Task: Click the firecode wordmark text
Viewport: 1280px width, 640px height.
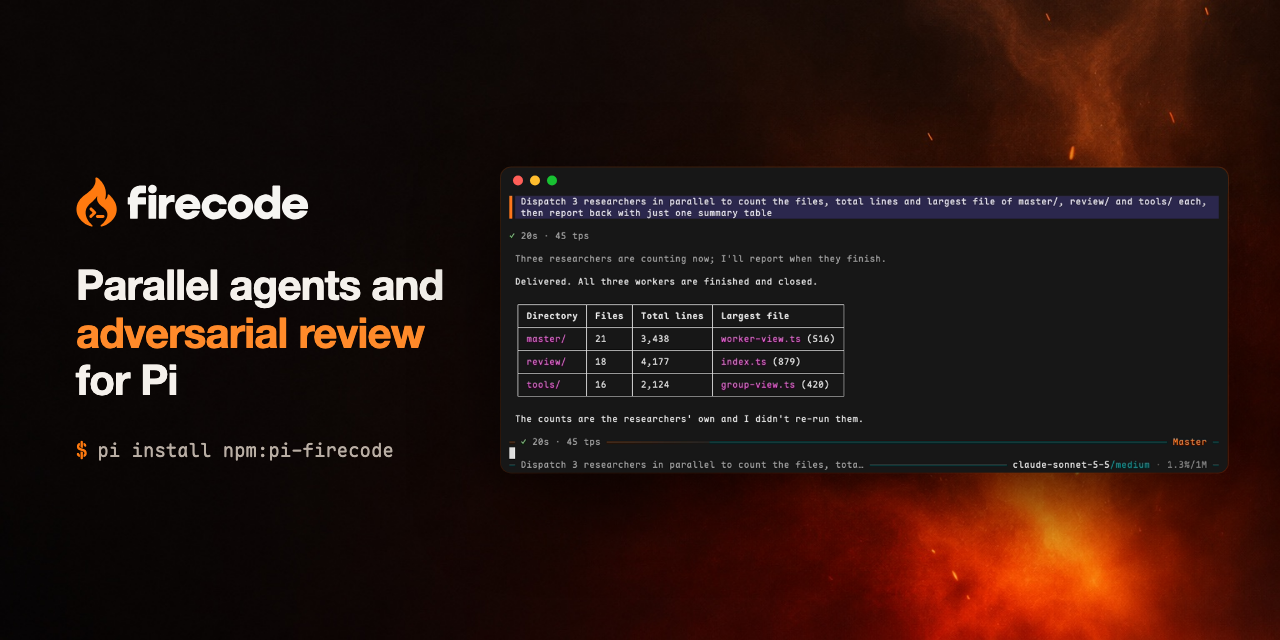Action: (217, 204)
